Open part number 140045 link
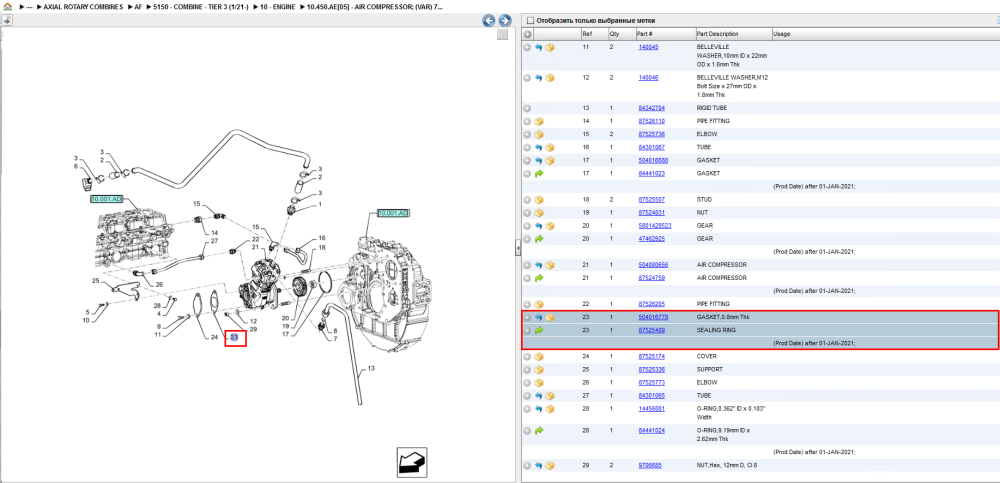The image size is (1000, 483). point(649,47)
